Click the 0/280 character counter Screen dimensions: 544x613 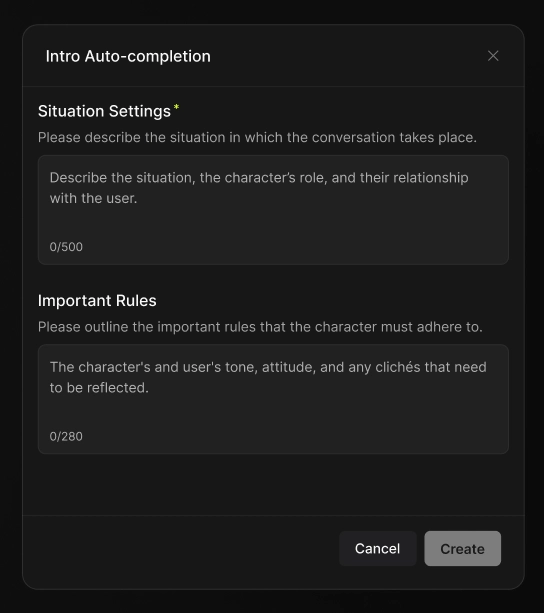tap(66, 436)
